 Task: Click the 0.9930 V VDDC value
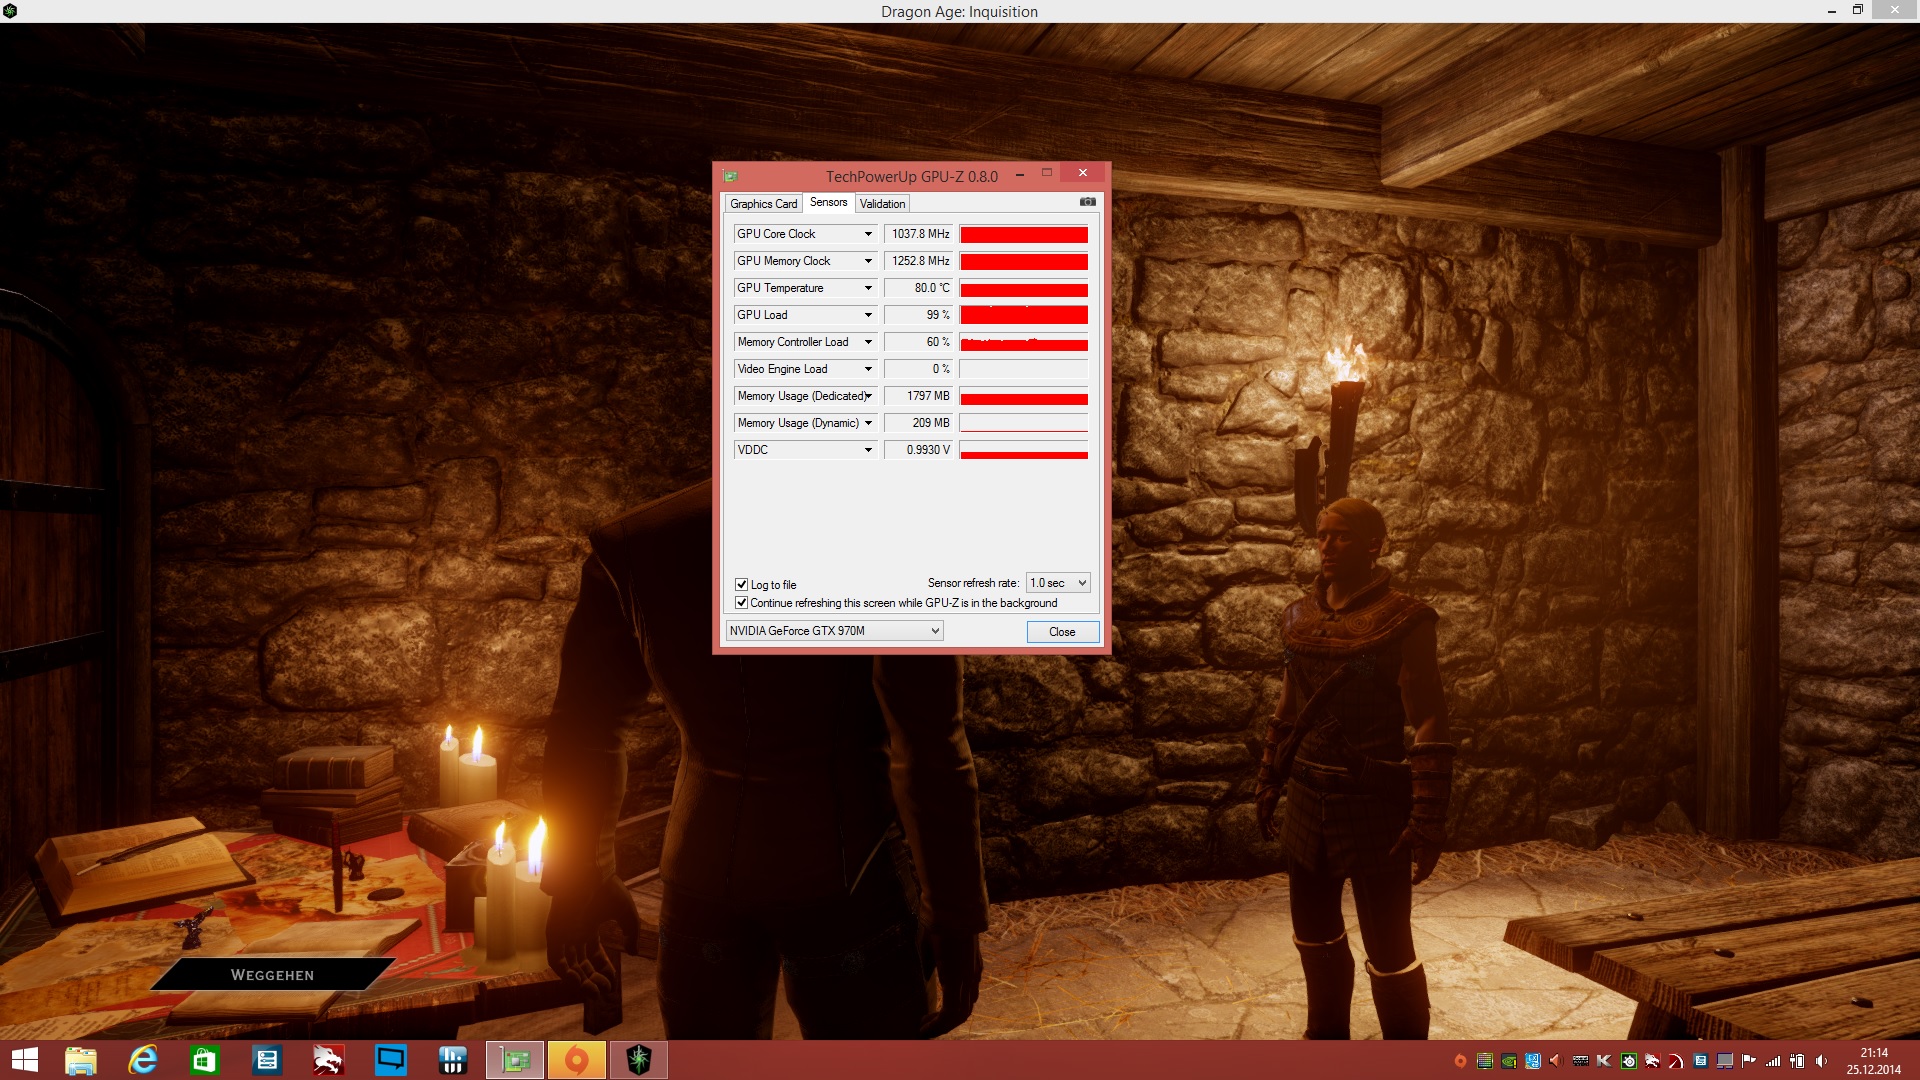click(x=918, y=449)
